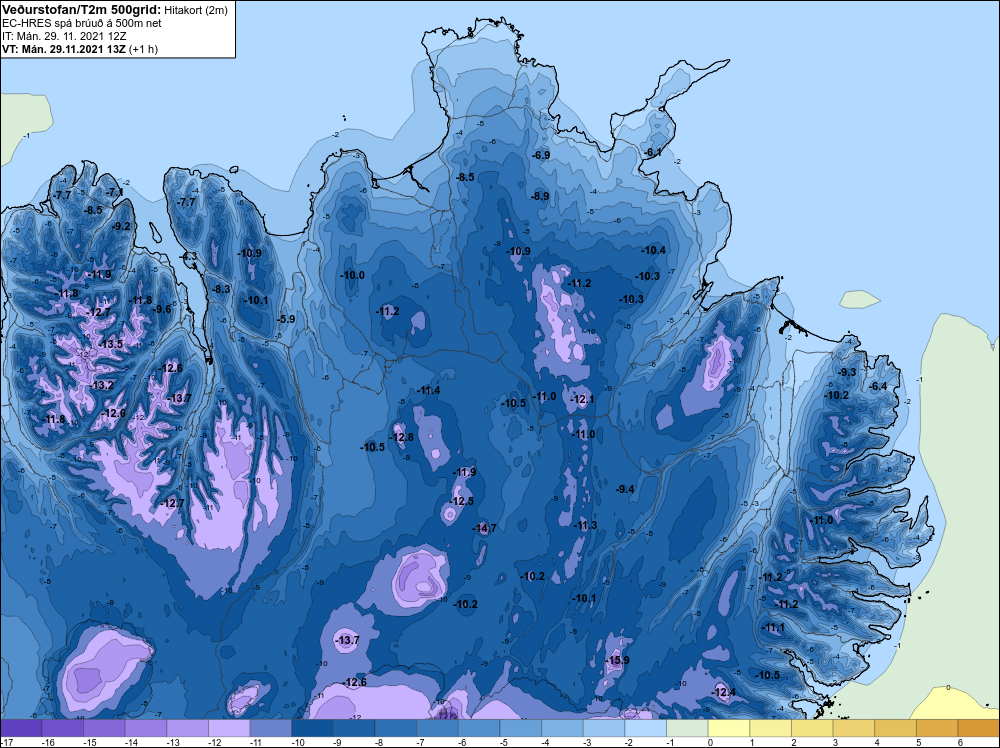This screenshot has height=748, width=1000.
Task: Click the -9.2 temperature label
Action: (121, 226)
